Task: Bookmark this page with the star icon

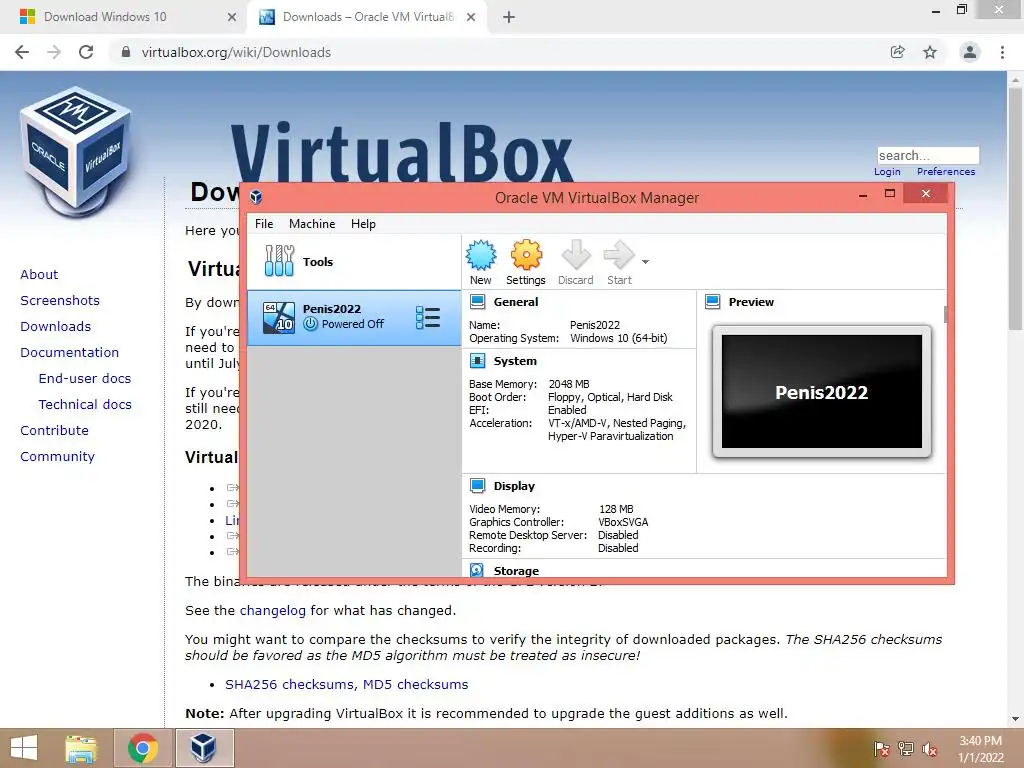Action: pos(930,52)
